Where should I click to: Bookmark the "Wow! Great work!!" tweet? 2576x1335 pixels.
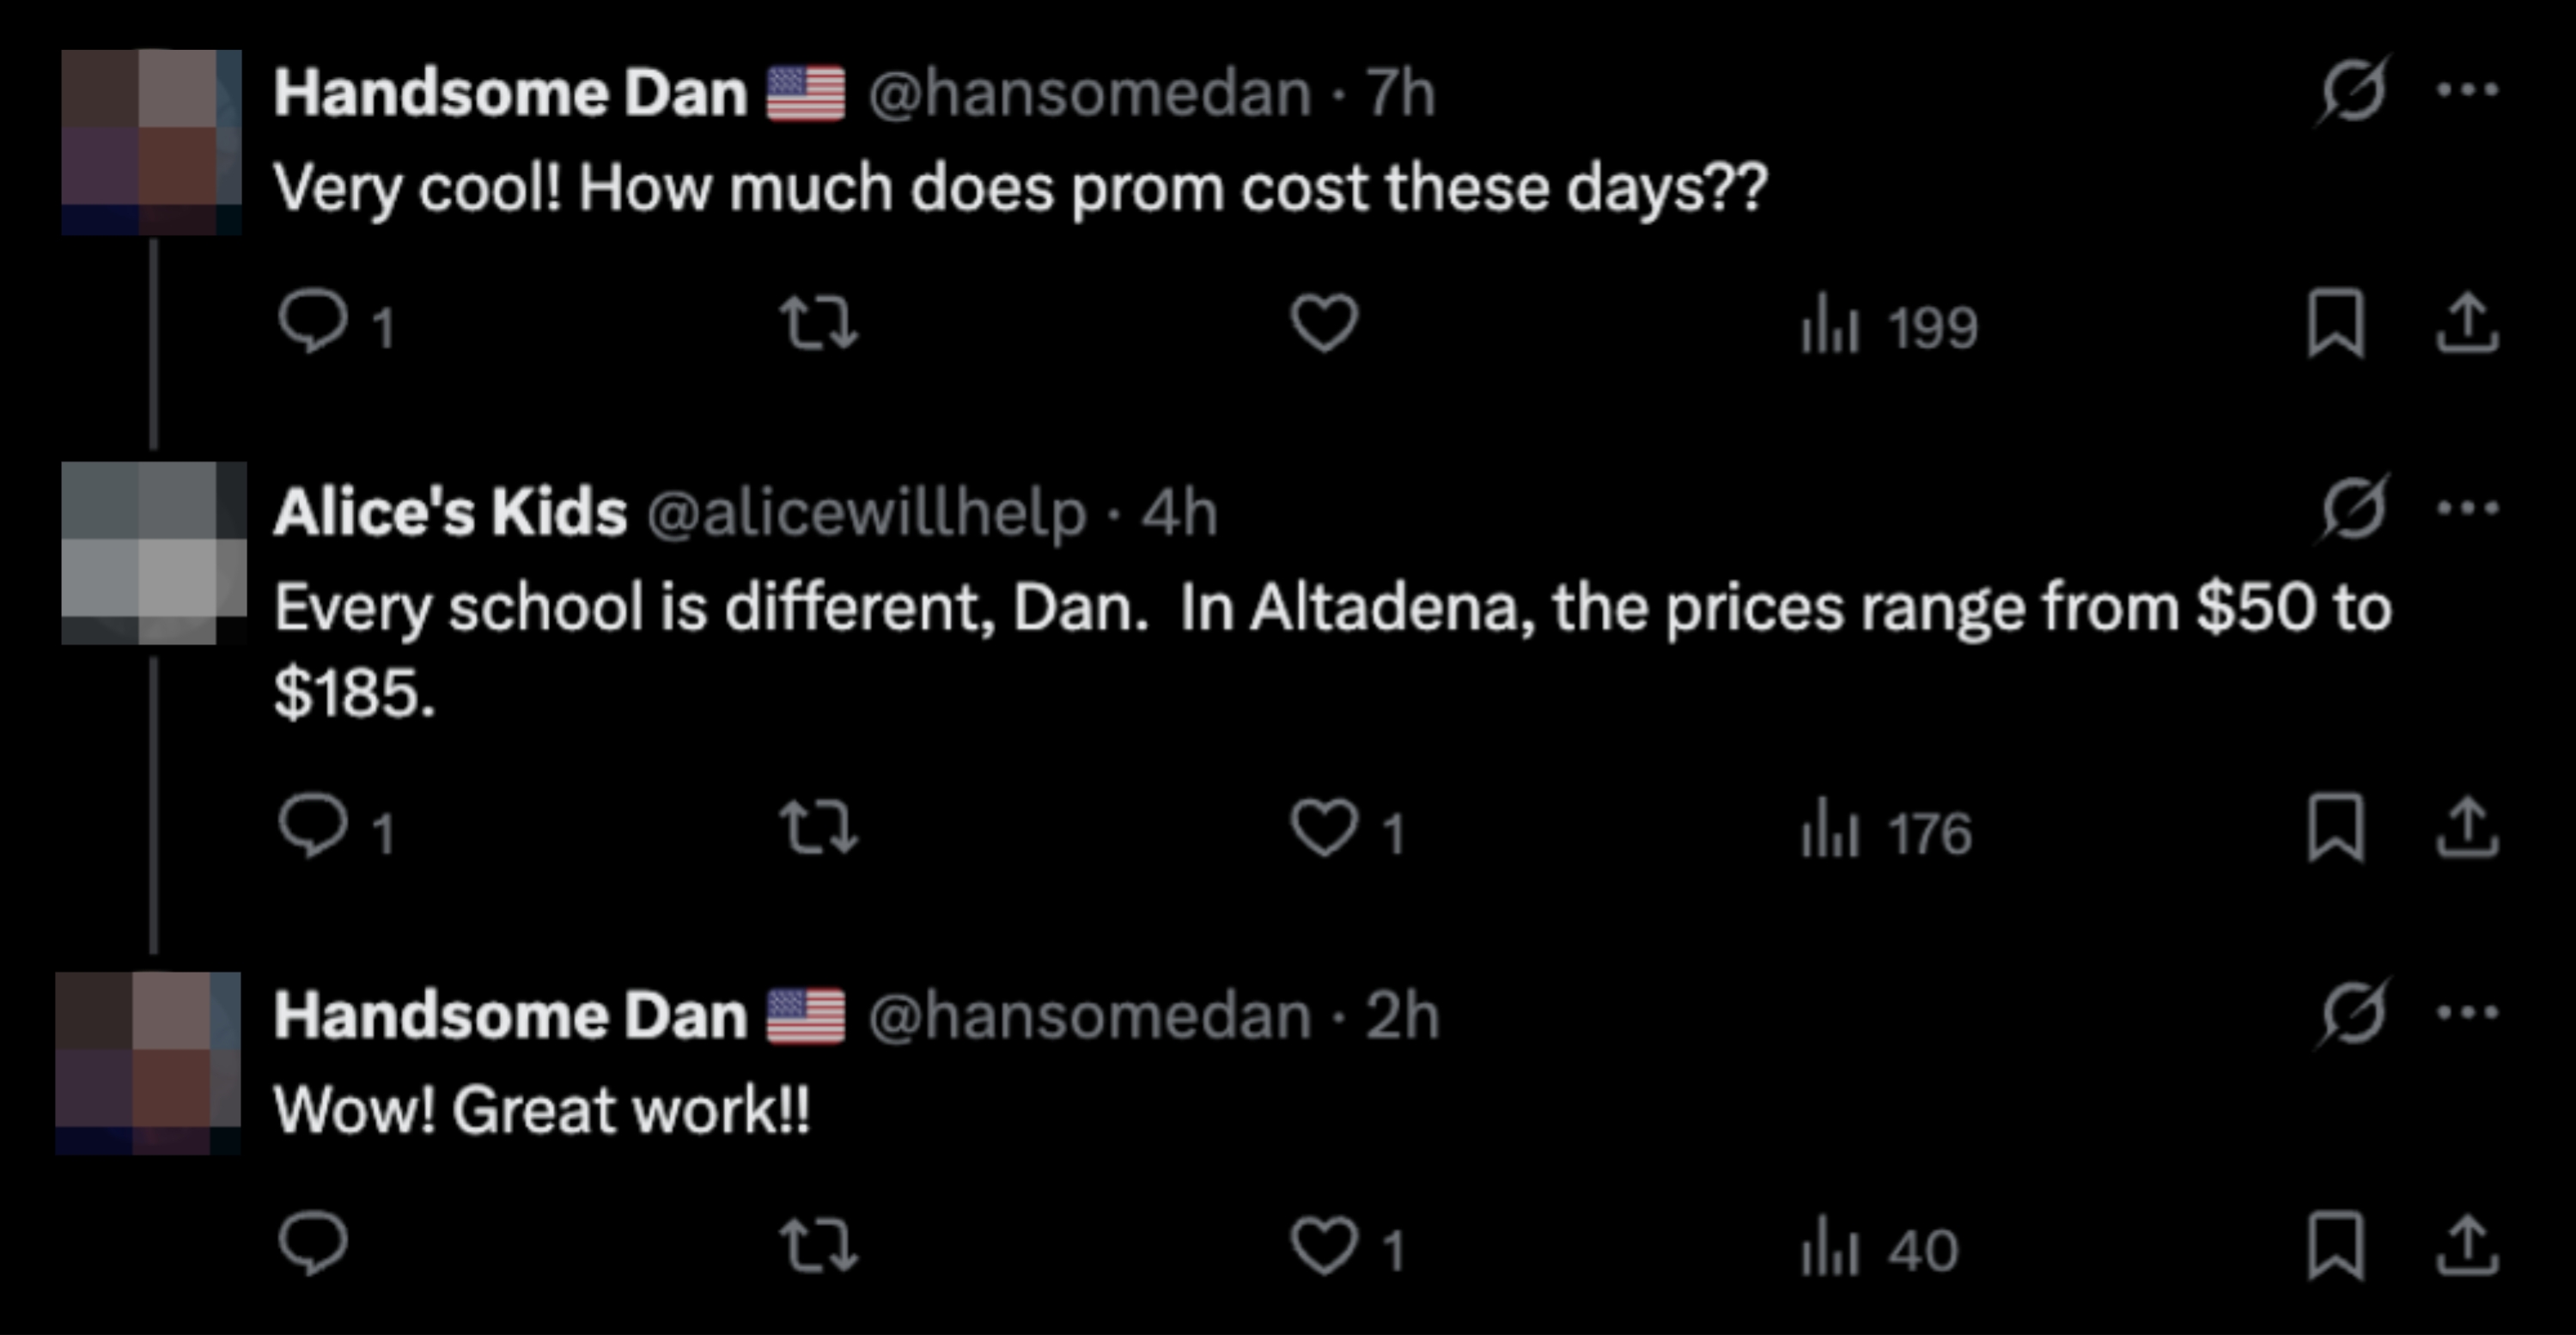point(2335,1245)
